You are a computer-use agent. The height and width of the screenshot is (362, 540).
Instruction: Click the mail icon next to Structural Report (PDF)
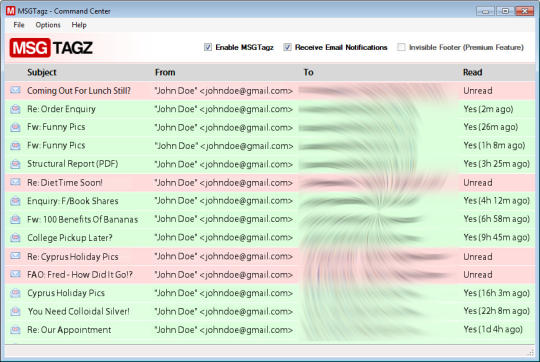click(x=15, y=164)
